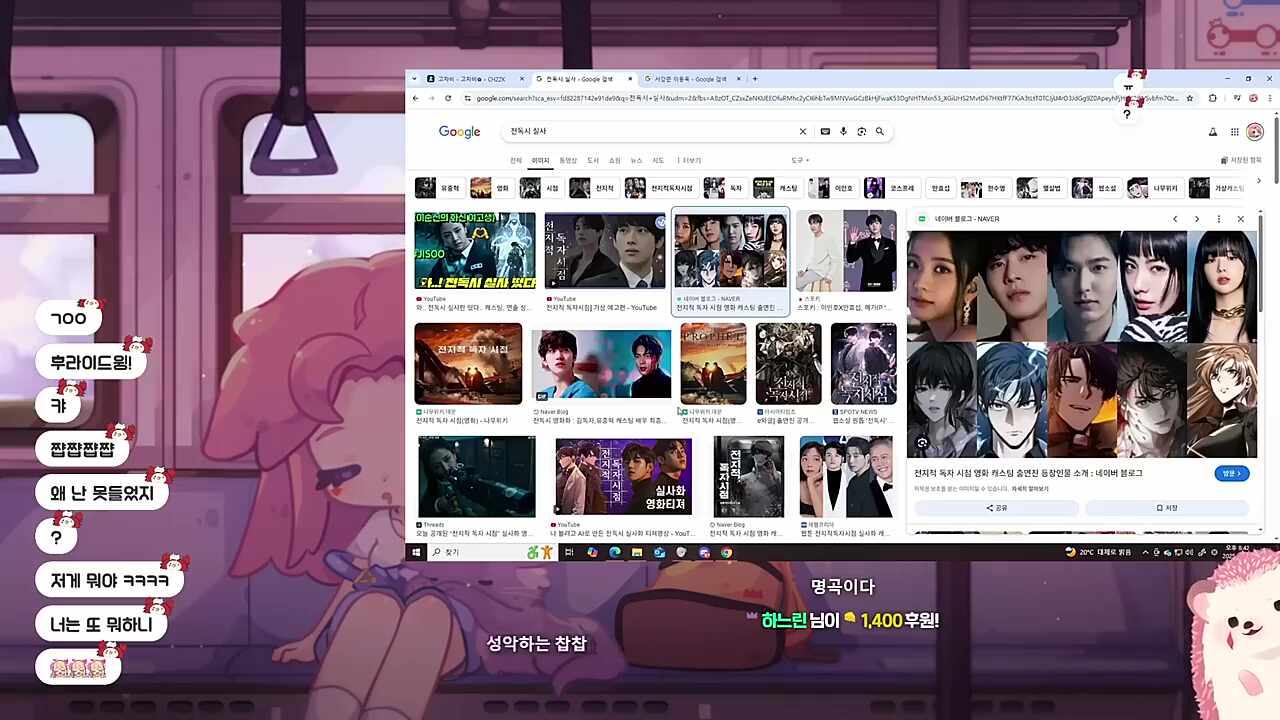Save the image with the 저장 button
1280x720 pixels.
[1167, 508]
